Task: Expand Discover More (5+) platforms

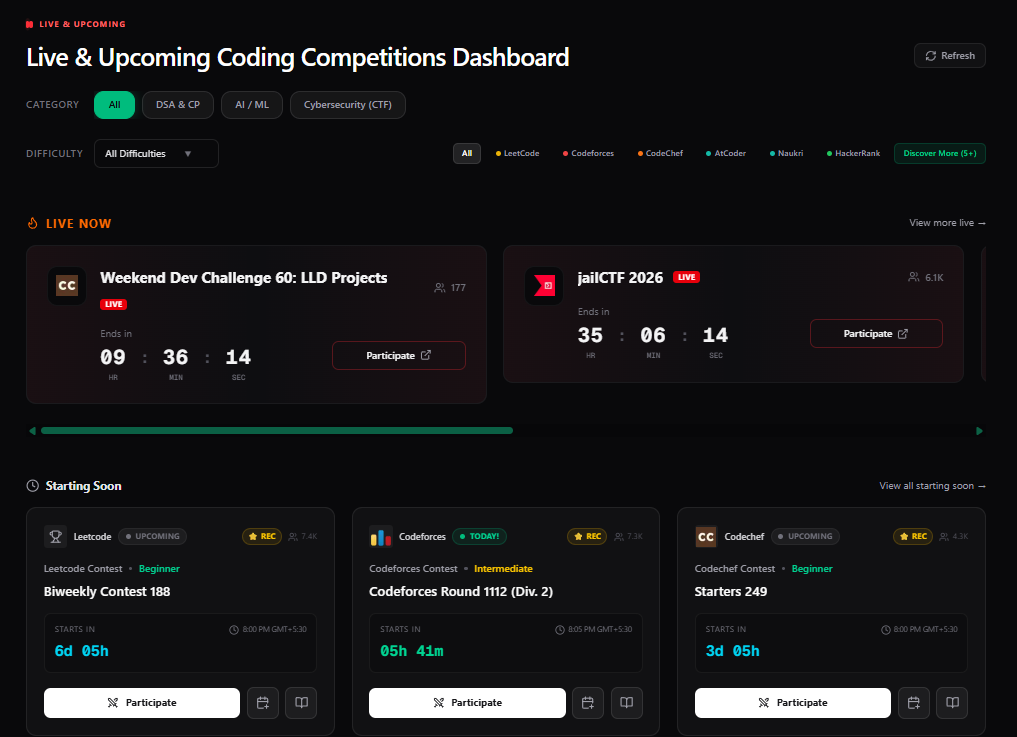Action: pyautogui.click(x=940, y=154)
